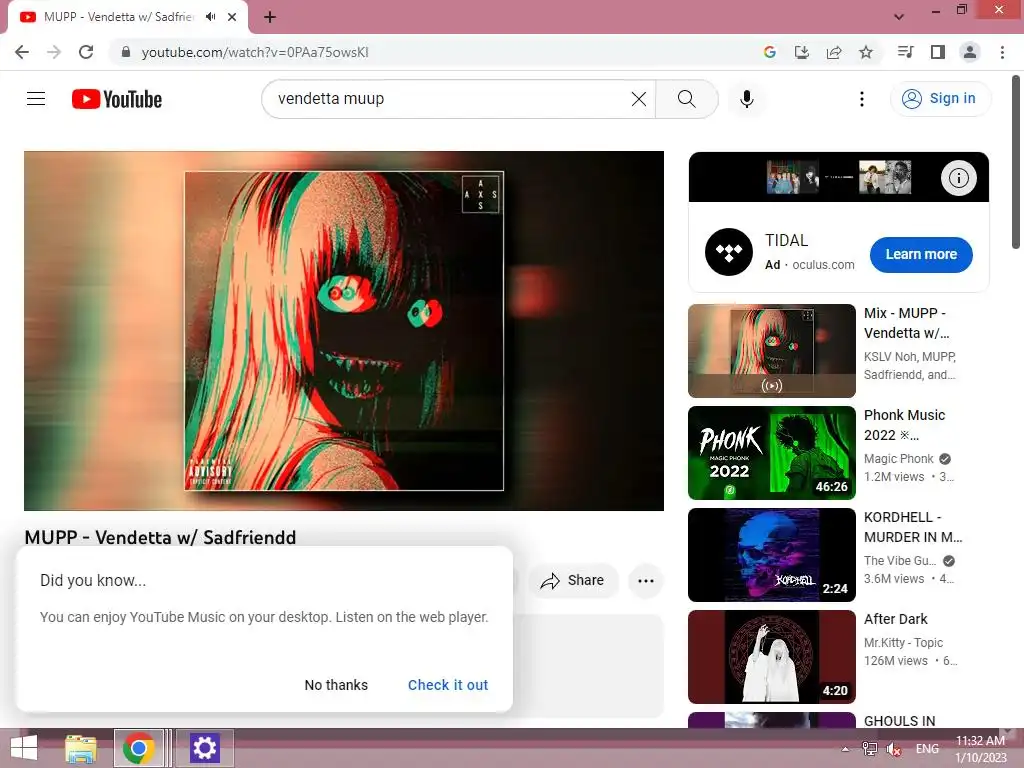Click the install app icon in address bar
The height and width of the screenshot is (768, 1024).
[x=802, y=52]
